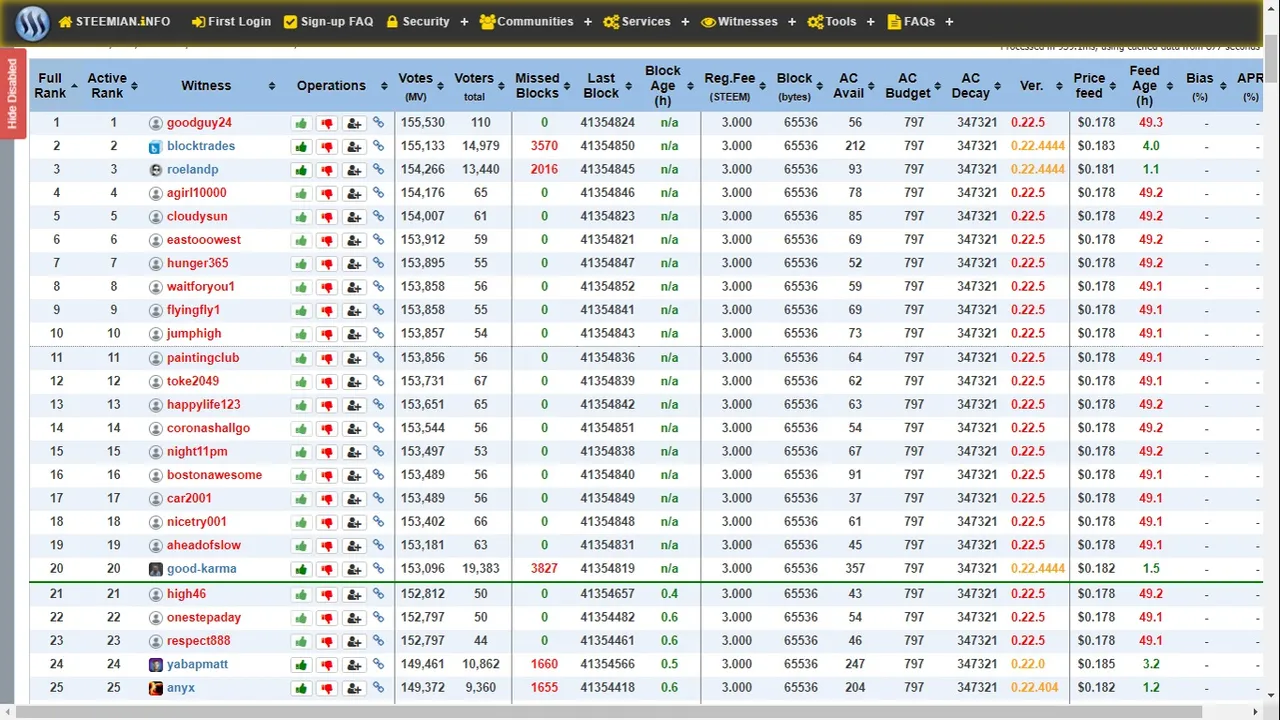Viewport: 1280px width, 720px height.
Task: Click the Steem logo icon in navbar
Action: pos(29,22)
